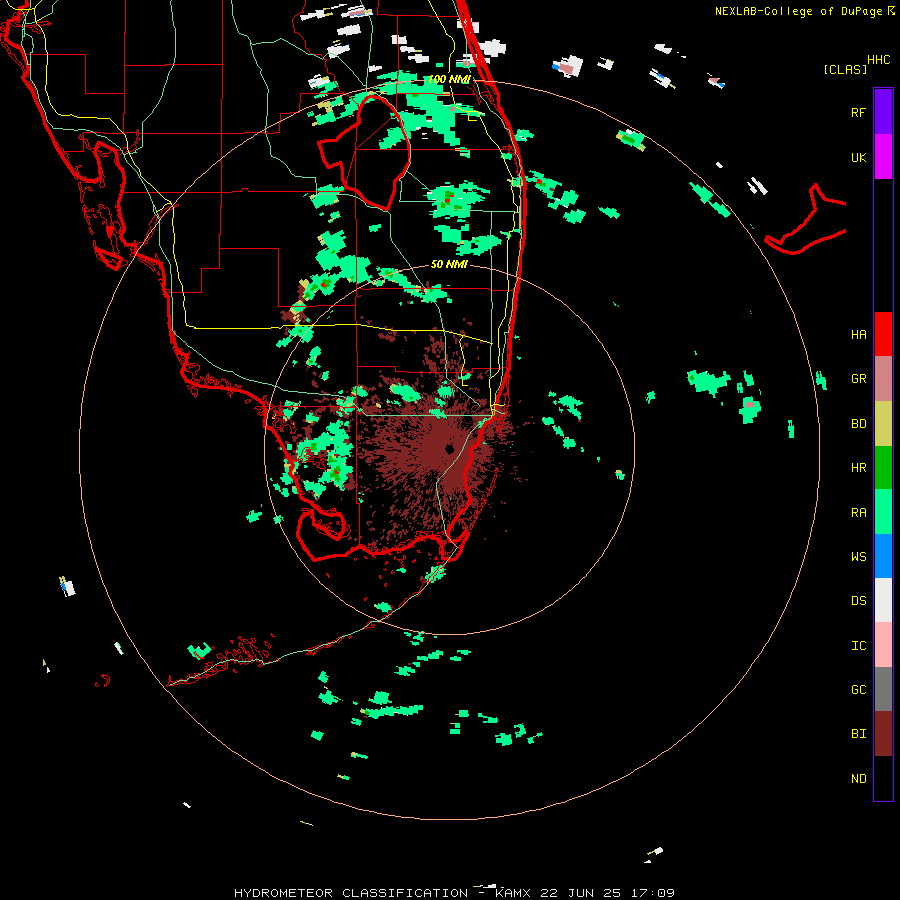
Task: Click the 17:09 timestamp
Action: pos(652,893)
